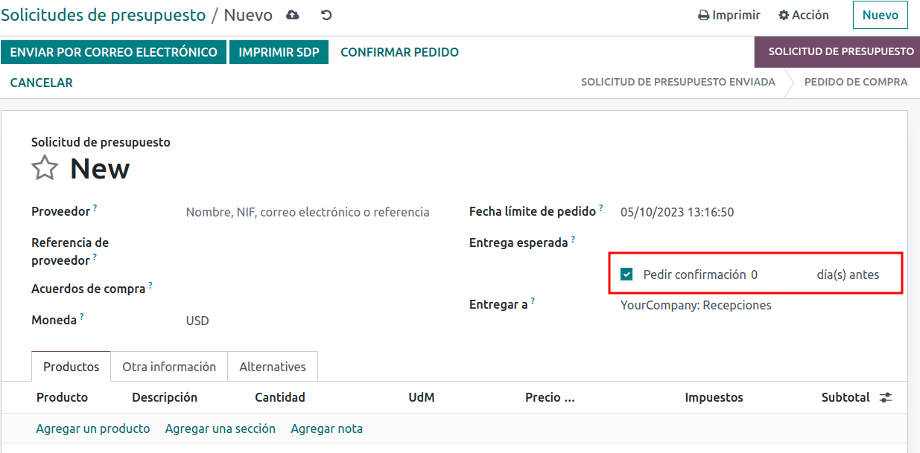Click Enviar por correo electrónico button
Image resolution: width=920 pixels, height=453 pixels.
point(113,52)
